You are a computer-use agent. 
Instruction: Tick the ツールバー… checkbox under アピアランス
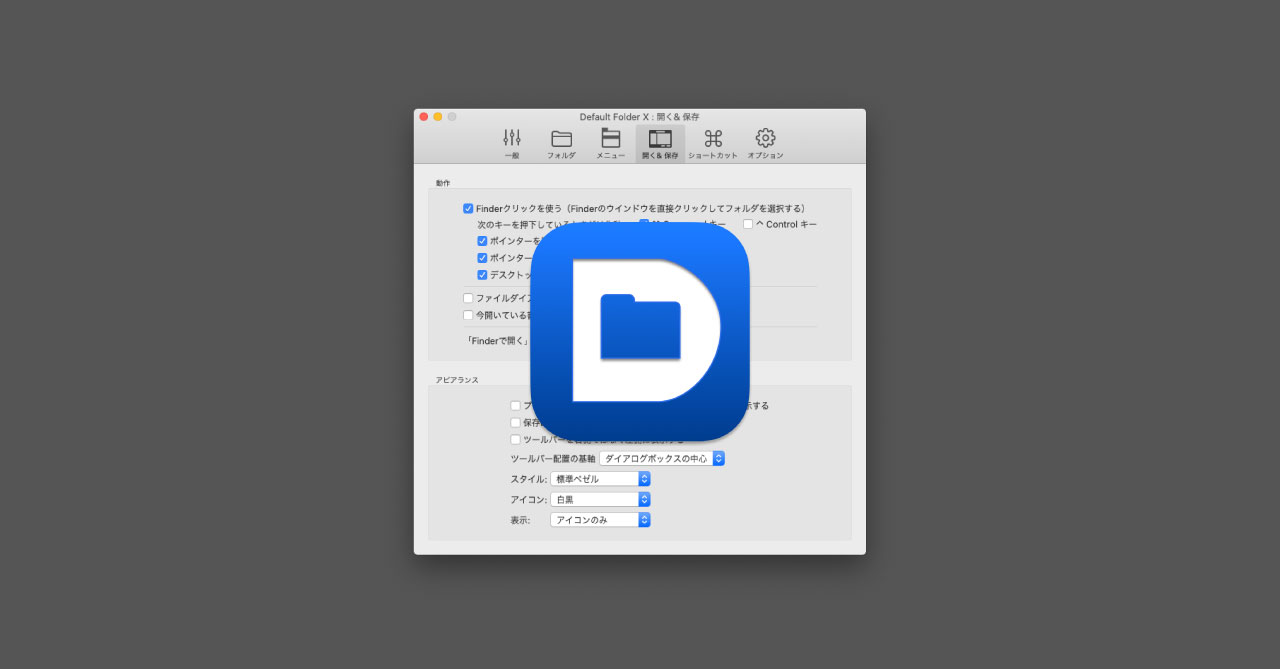click(515, 439)
